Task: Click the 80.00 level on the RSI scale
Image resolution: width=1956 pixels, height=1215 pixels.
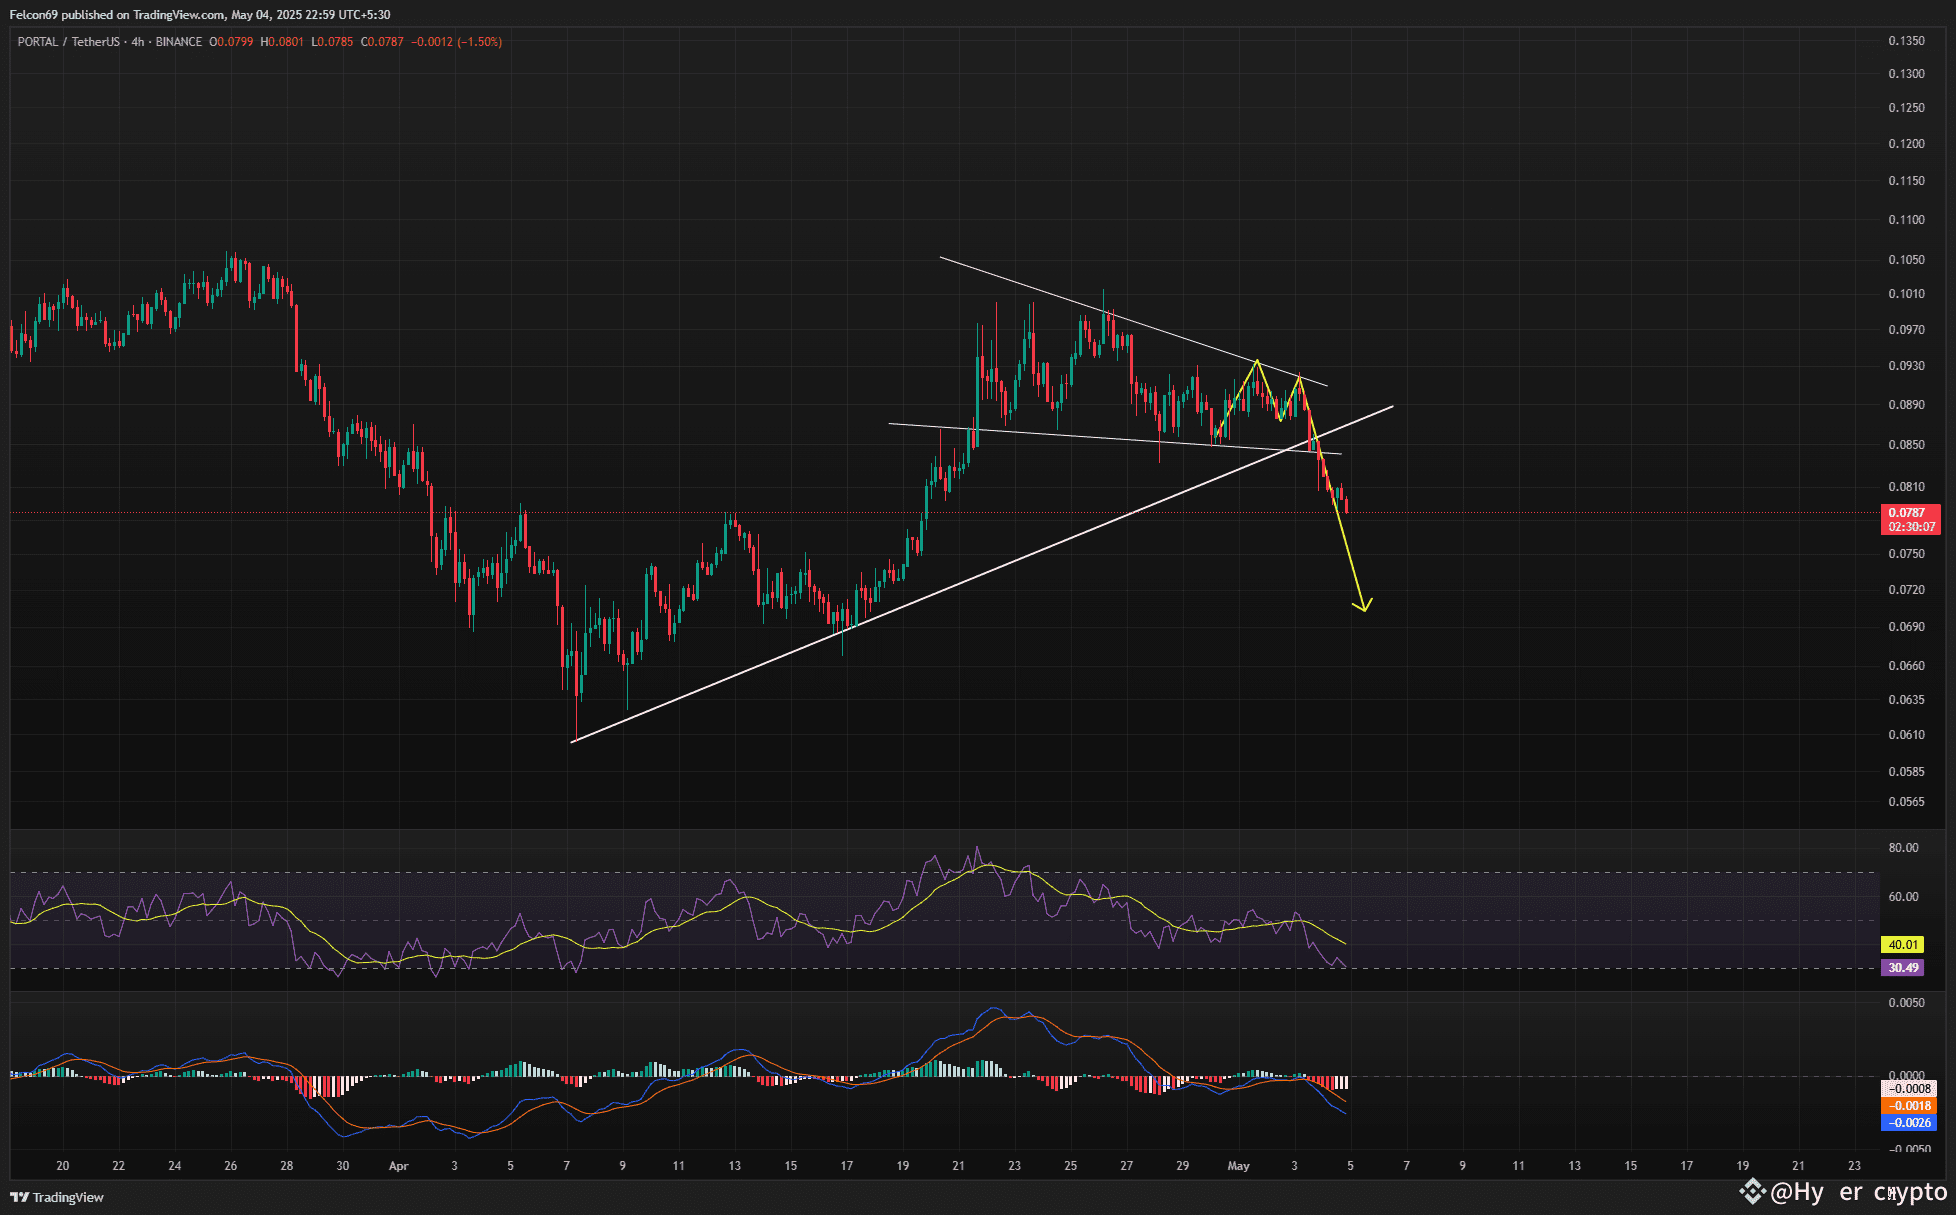Action: (1903, 848)
